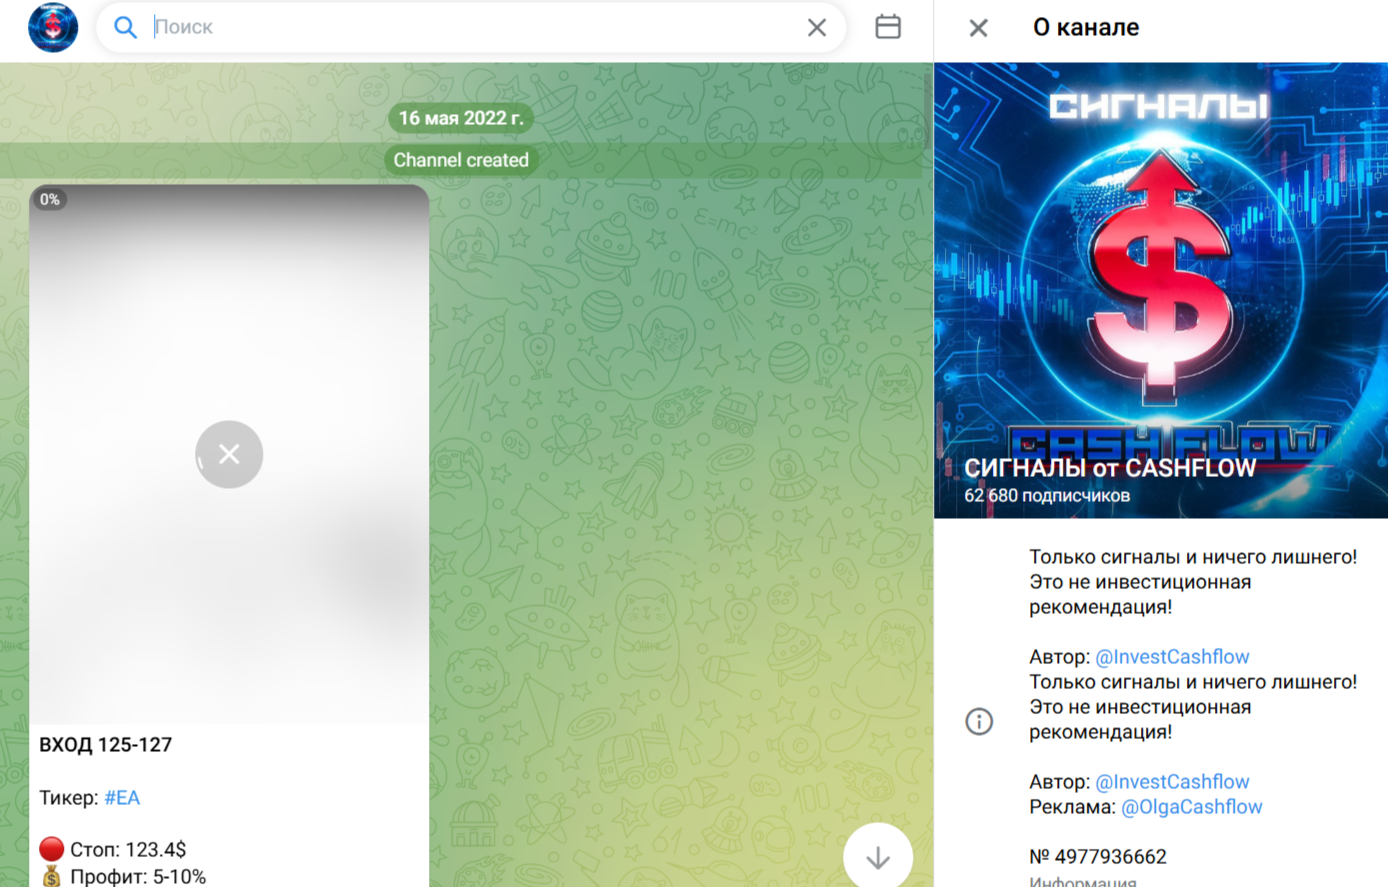
Task: Open the channel avatar in the header
Action: 53,27
